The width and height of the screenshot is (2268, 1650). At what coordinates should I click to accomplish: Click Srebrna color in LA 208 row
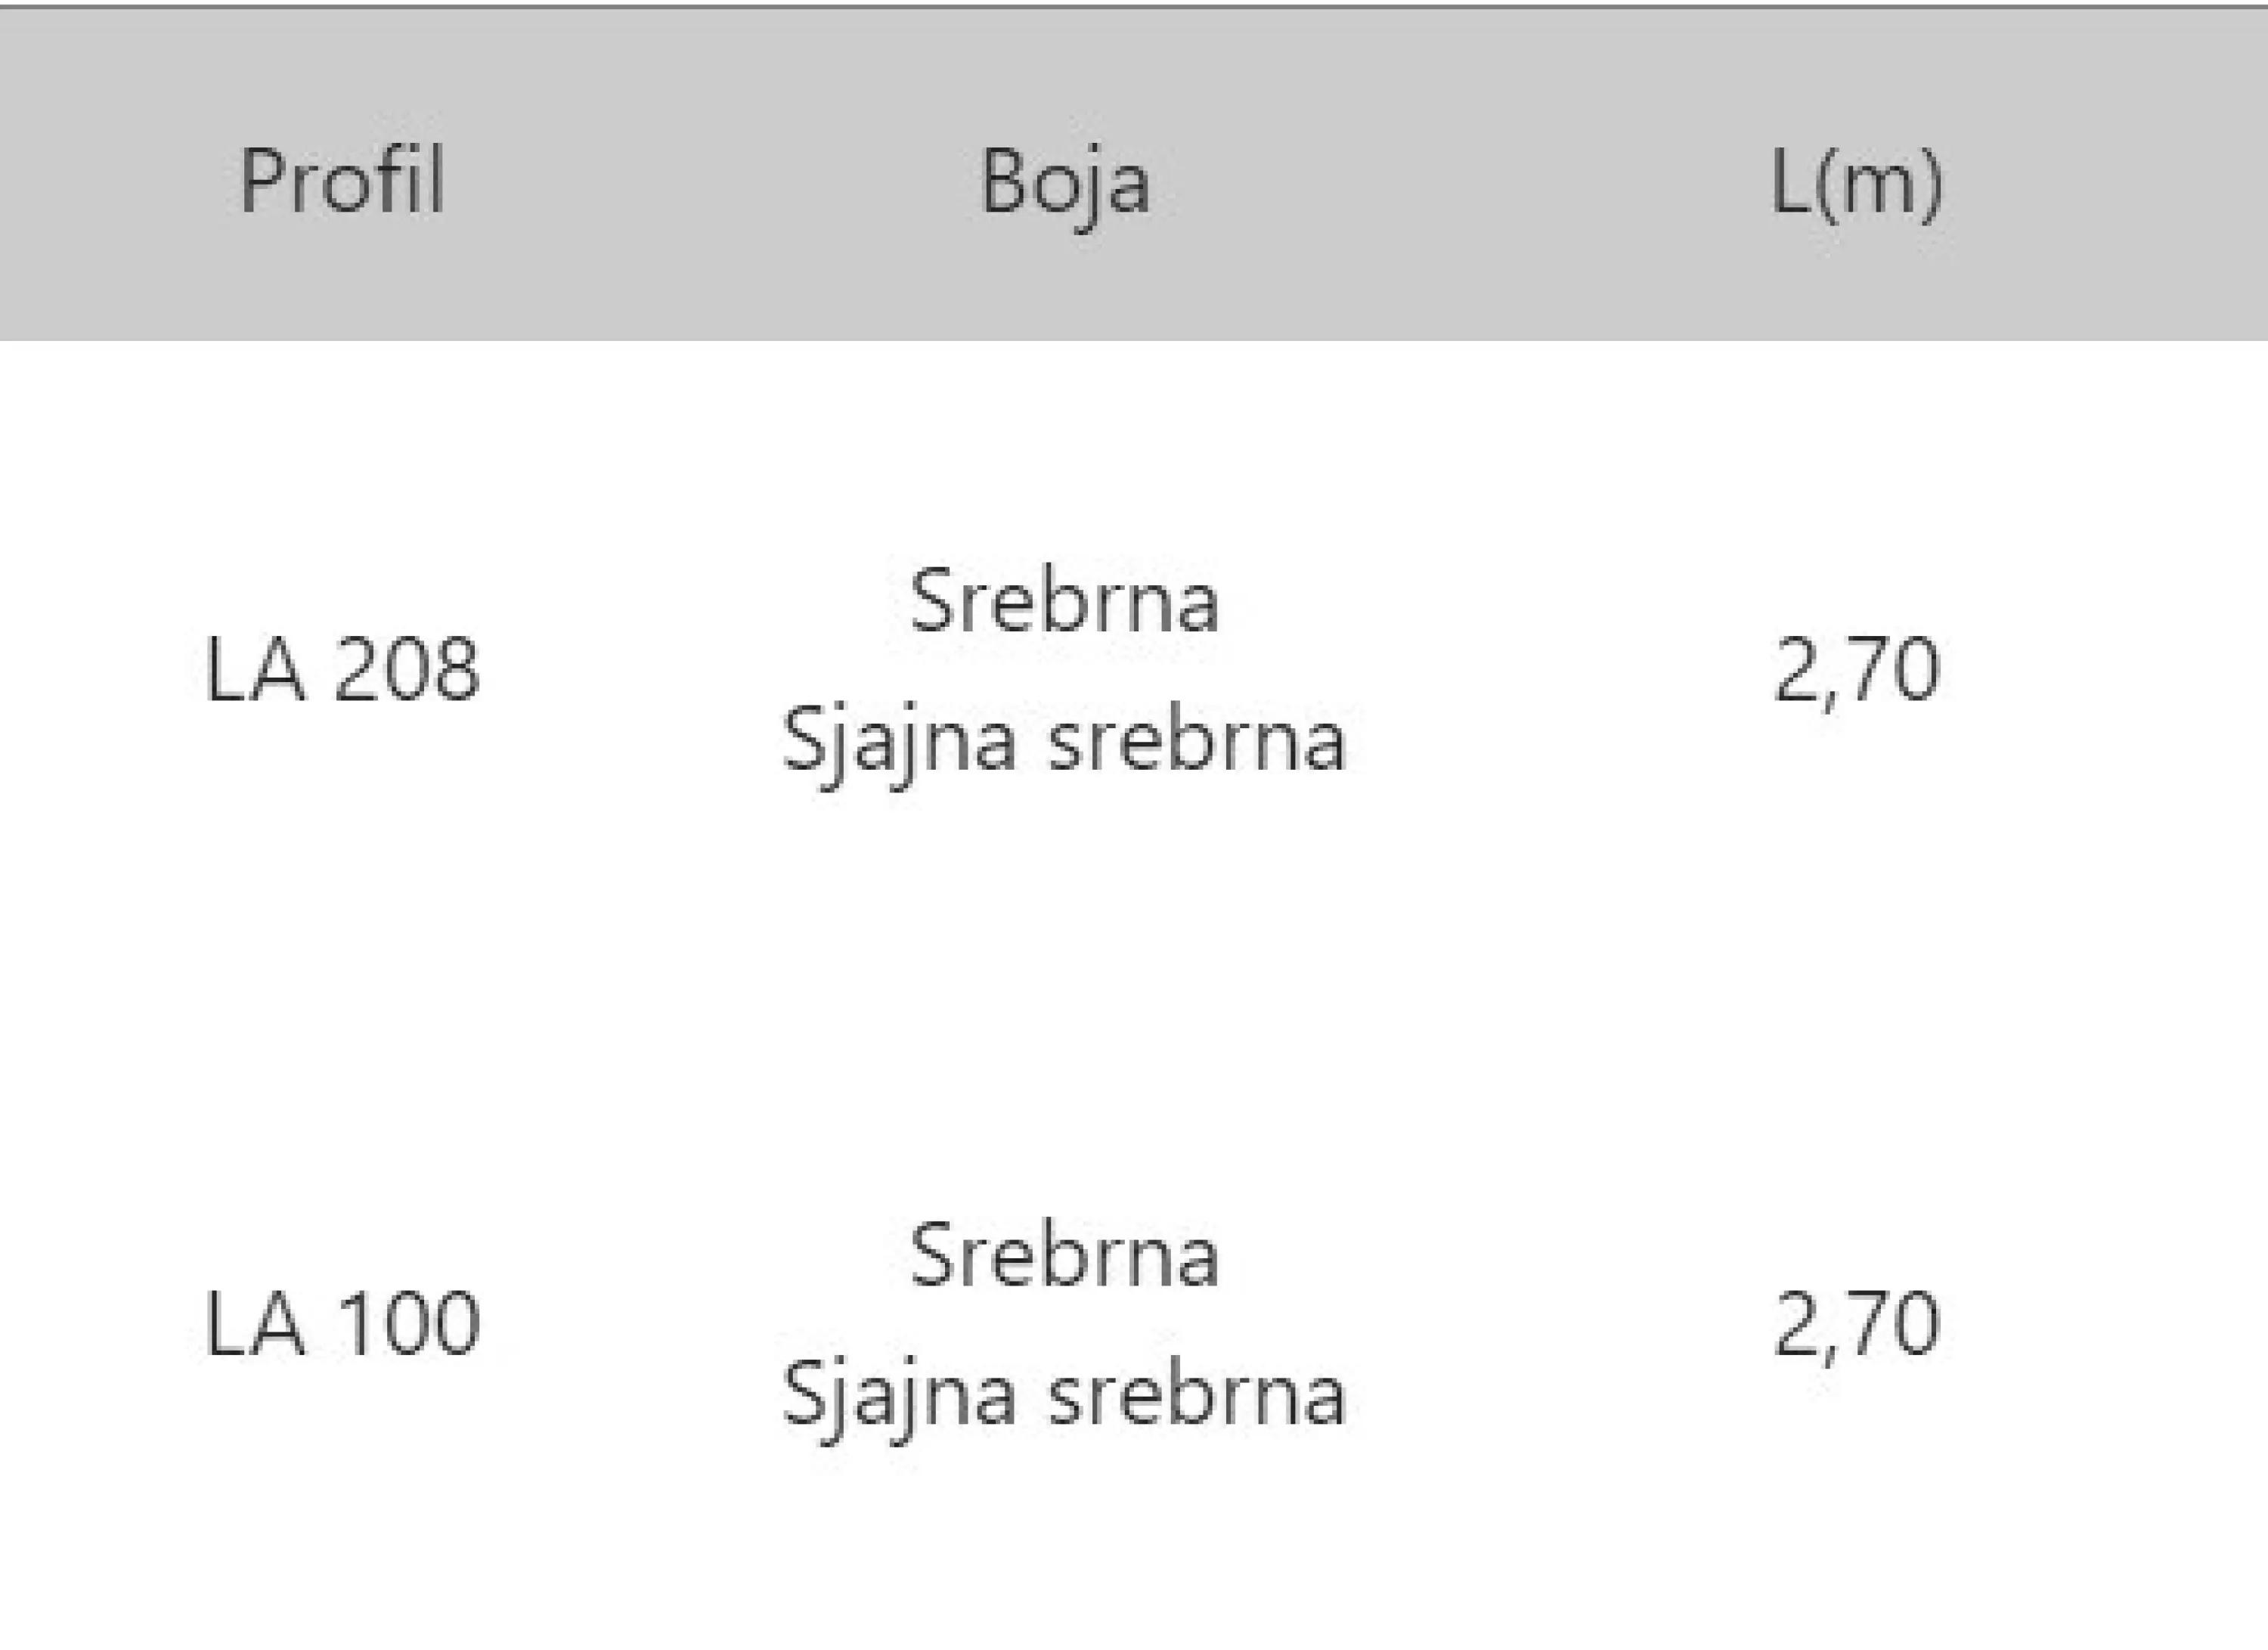click(1064, 601)
